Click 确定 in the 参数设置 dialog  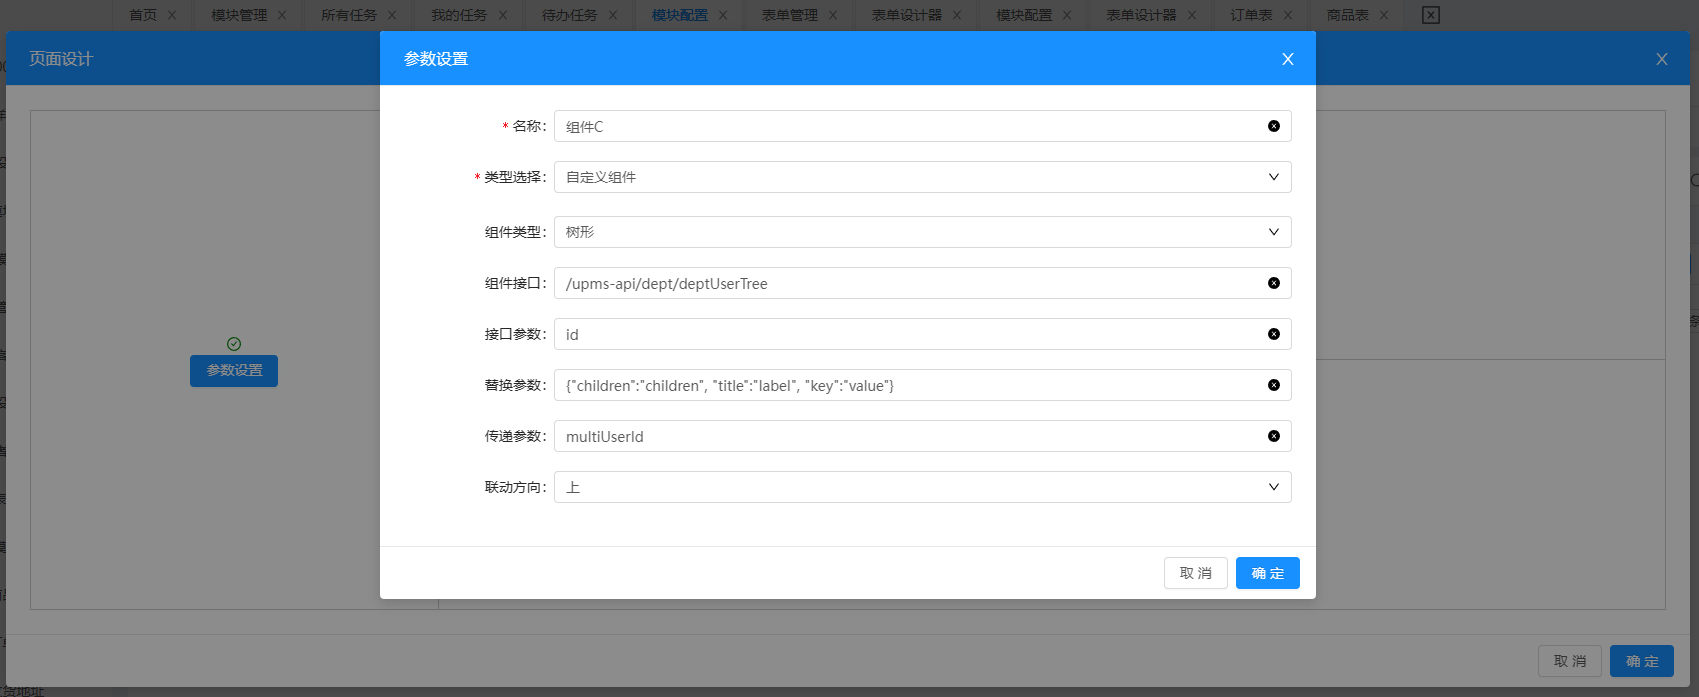(x=1267, y=573)
